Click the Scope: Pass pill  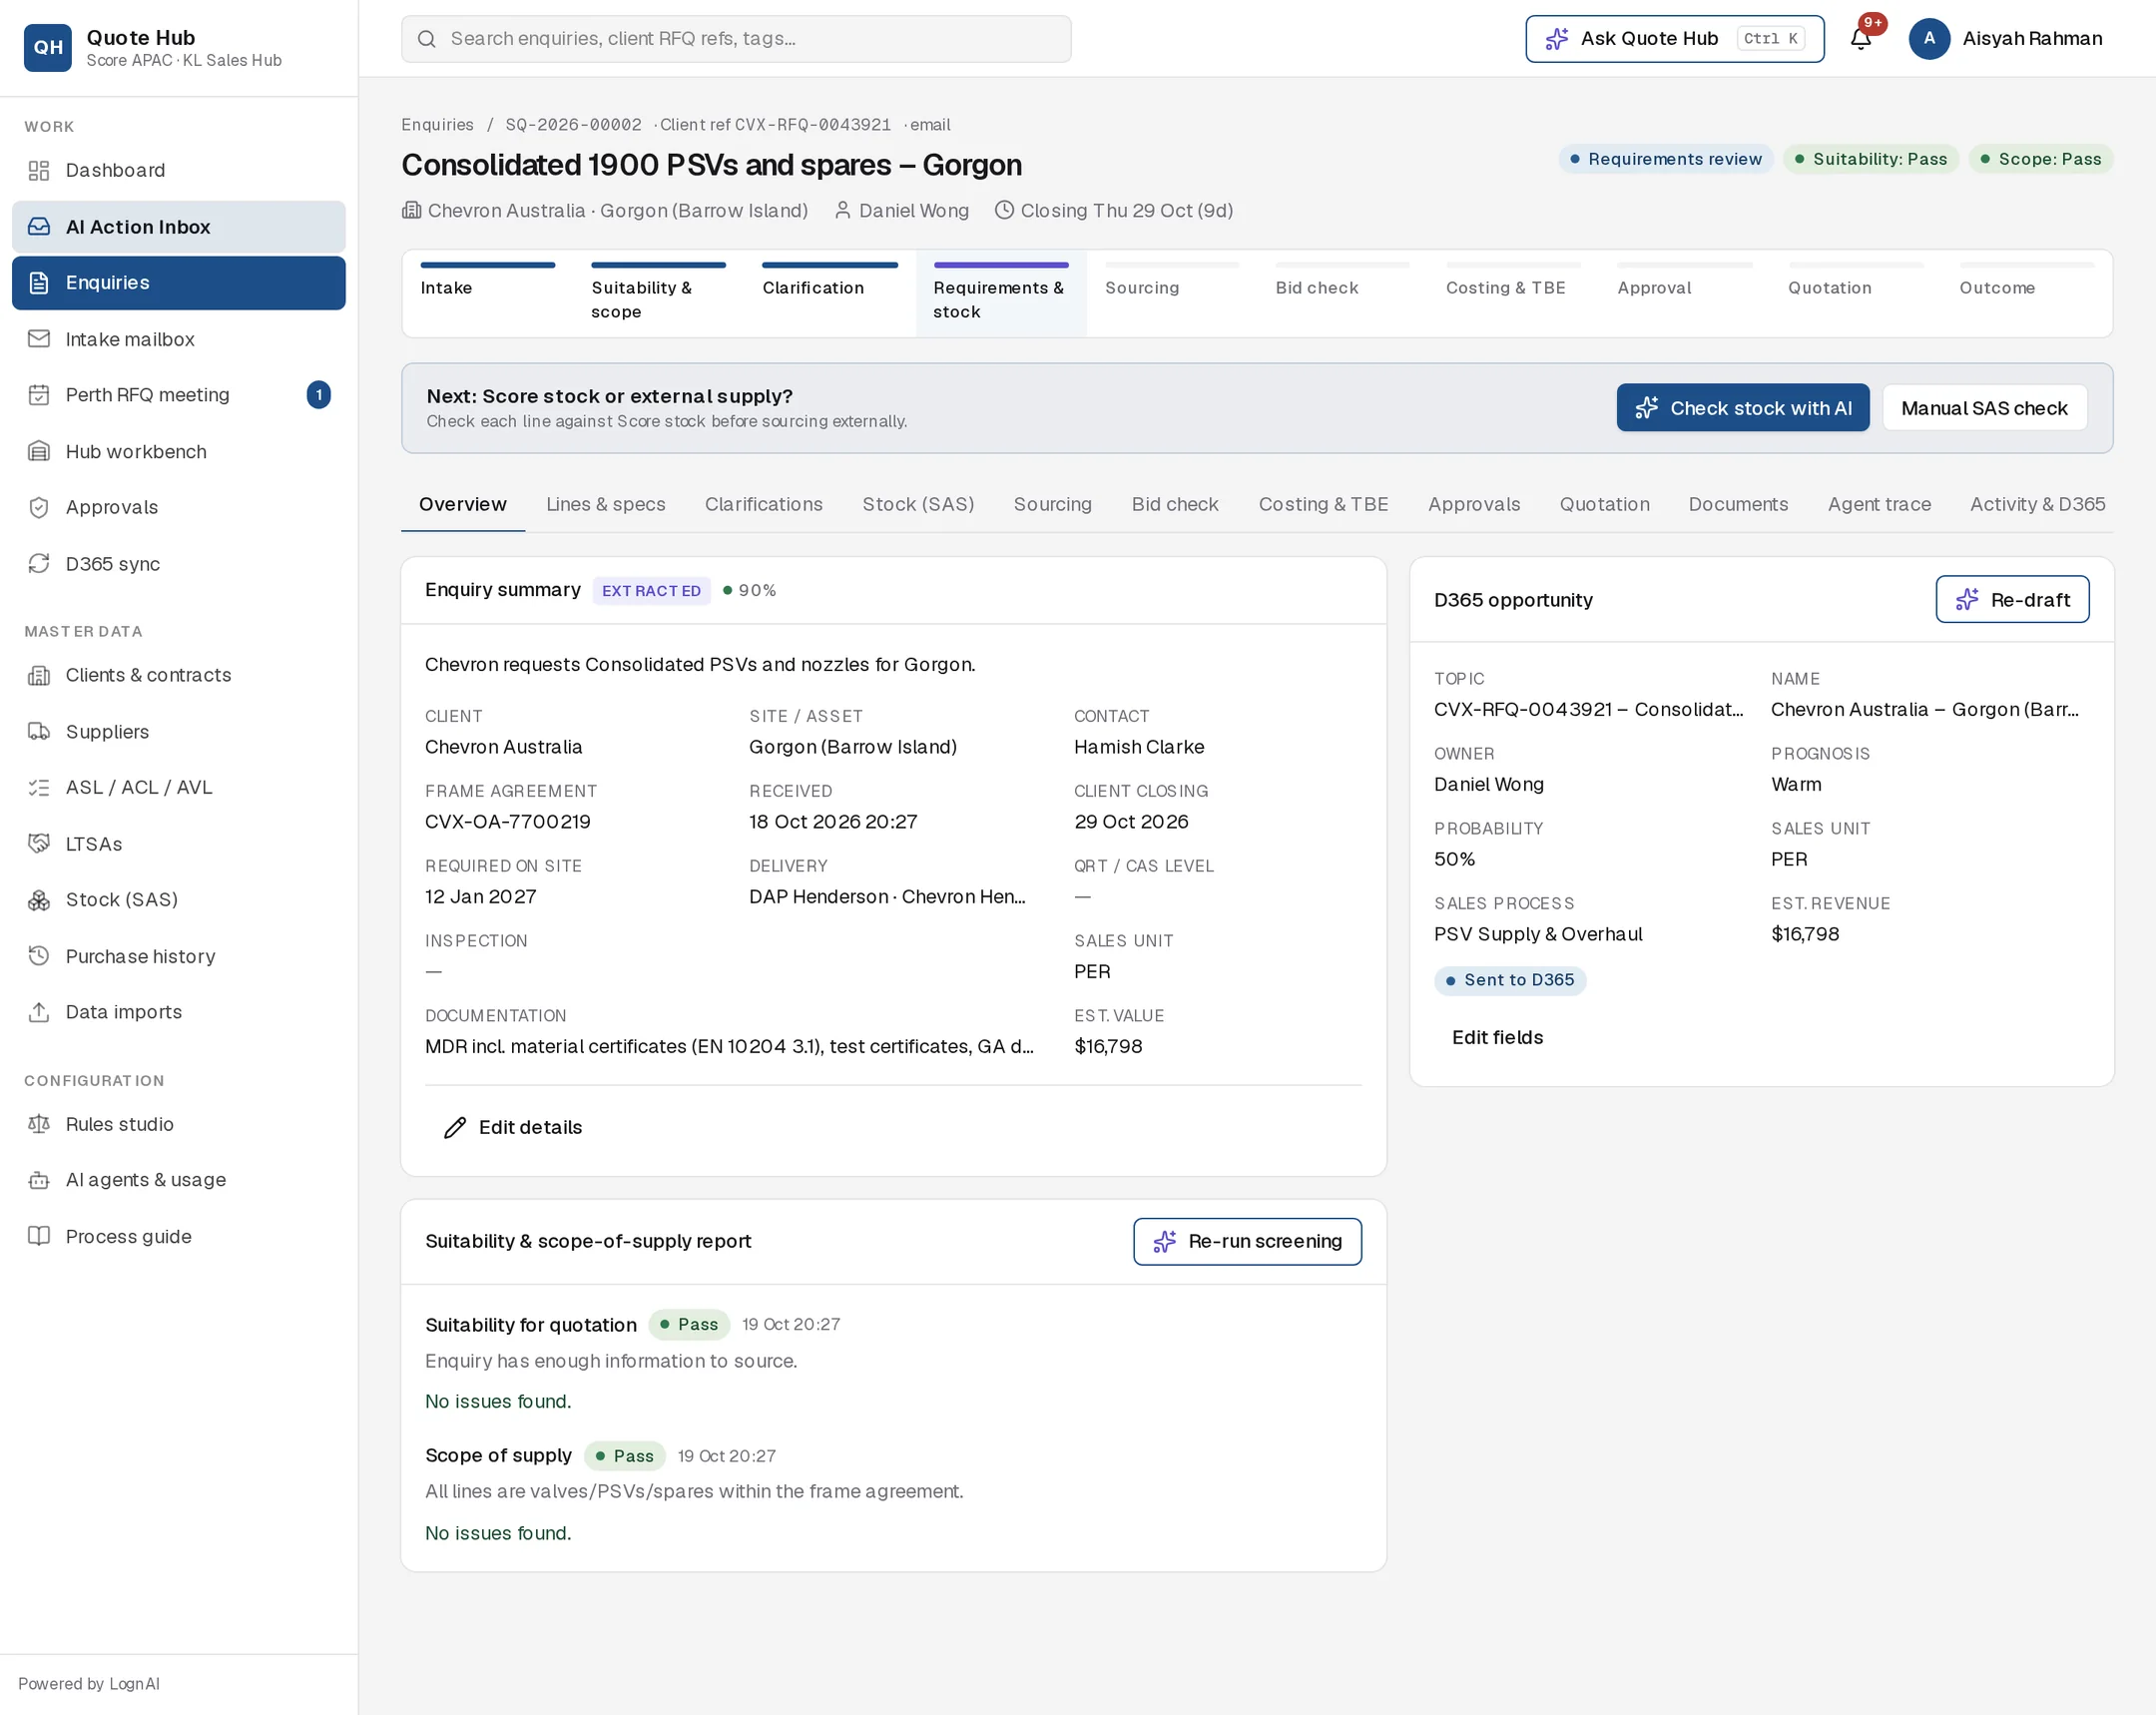2040,159
